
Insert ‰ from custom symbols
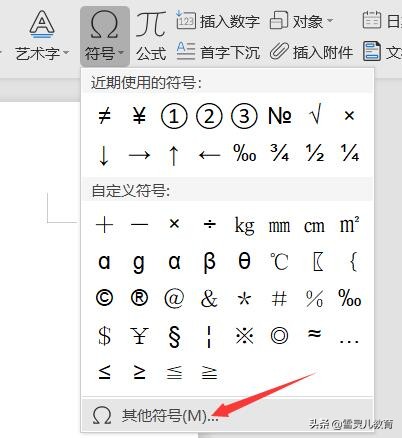[x=349, y=298]
